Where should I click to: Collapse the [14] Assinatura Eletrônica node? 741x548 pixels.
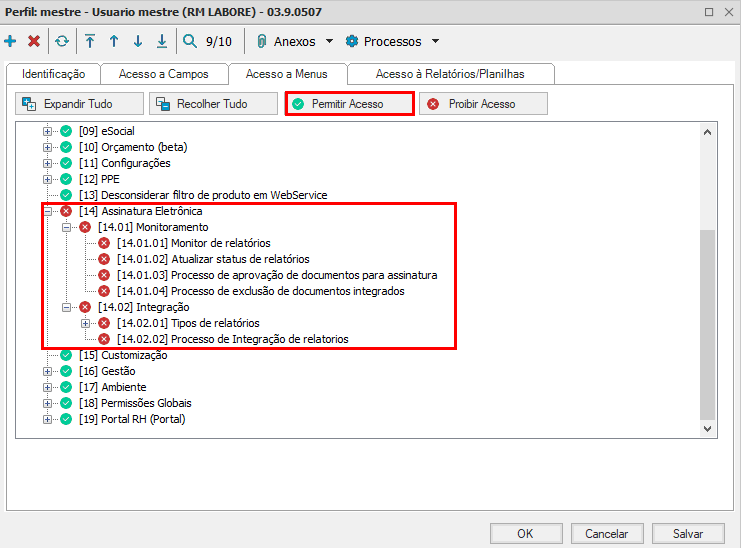pos(48,211)
